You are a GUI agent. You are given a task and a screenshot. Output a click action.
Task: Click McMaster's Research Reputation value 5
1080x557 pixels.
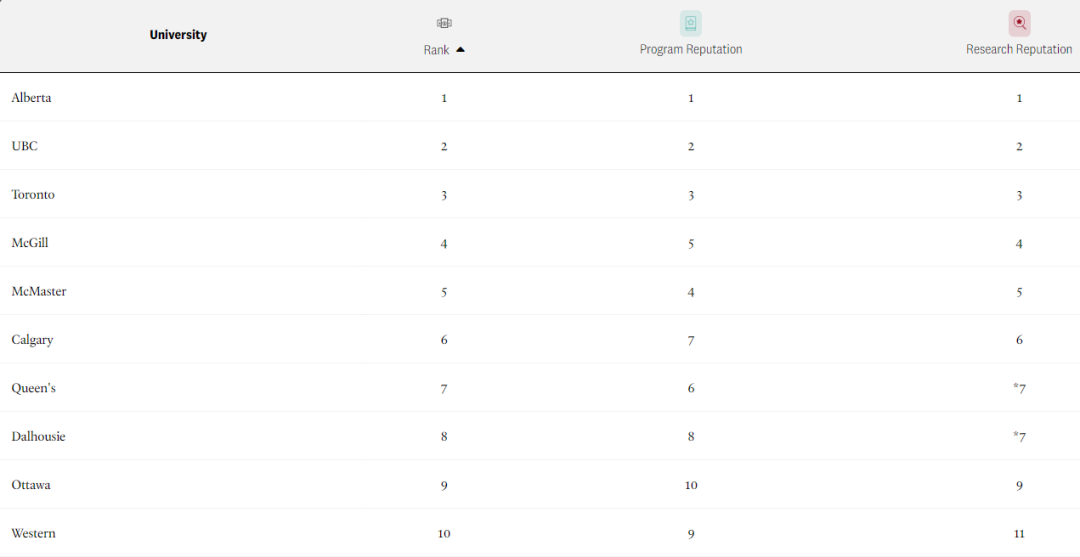click(1019, 292)
